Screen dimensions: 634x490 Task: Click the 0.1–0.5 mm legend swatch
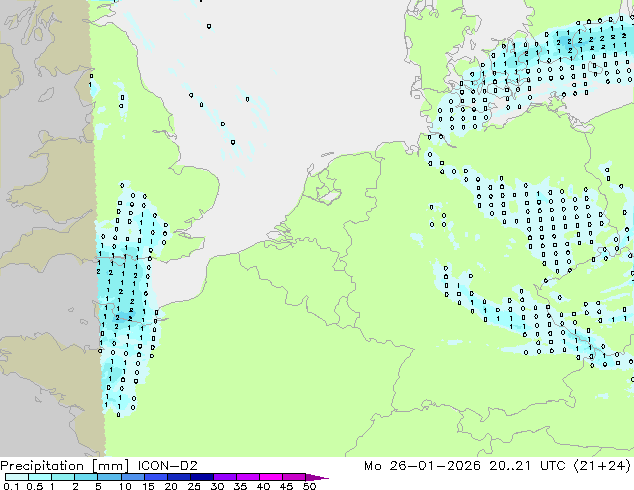click(x=17, y=477)
